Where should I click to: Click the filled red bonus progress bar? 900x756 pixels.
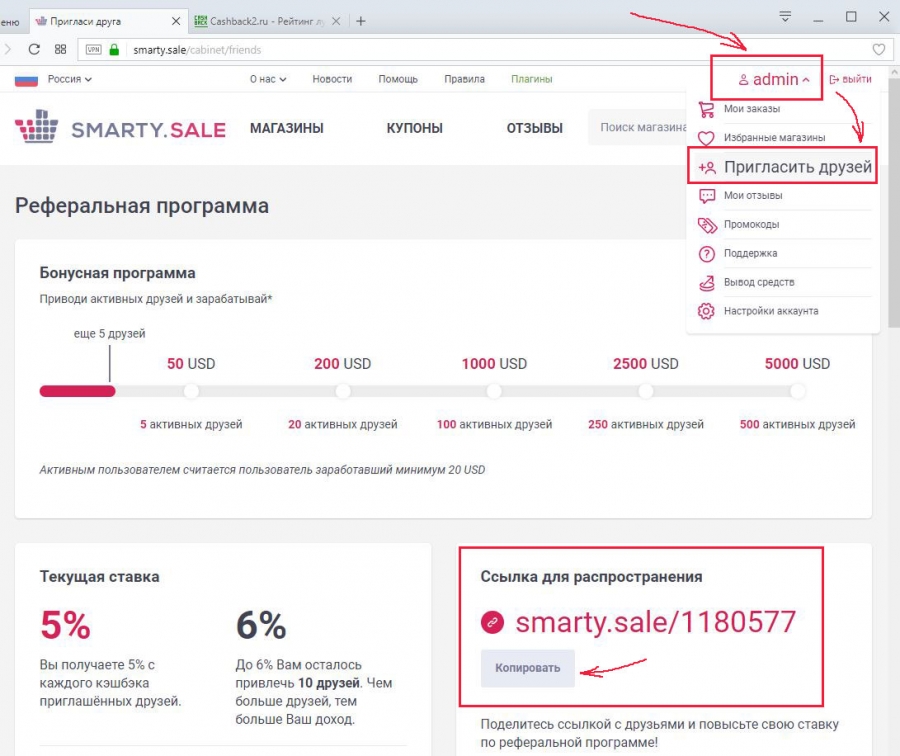point(77,391)
